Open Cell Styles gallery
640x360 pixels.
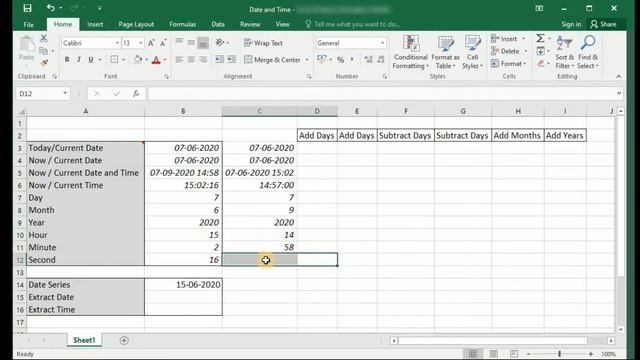(472, 52)
